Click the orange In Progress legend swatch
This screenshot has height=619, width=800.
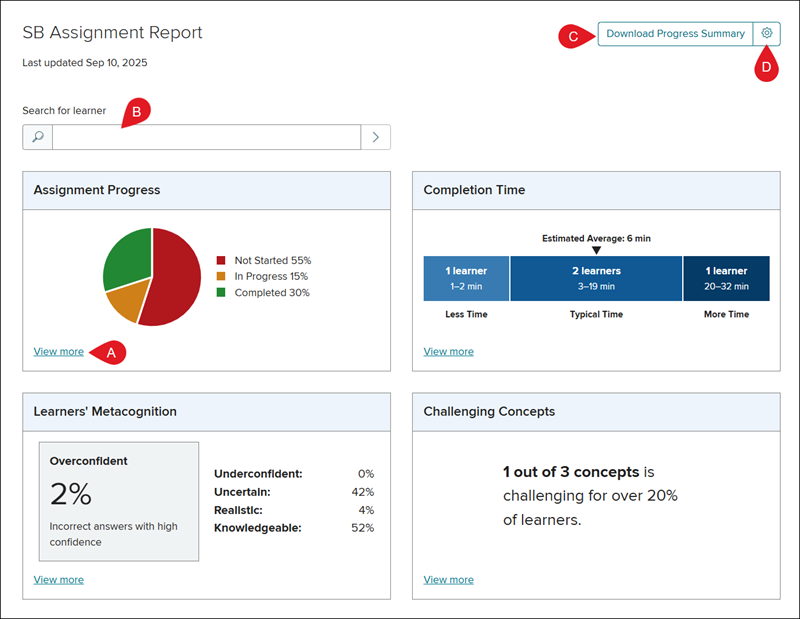point(222,276)
